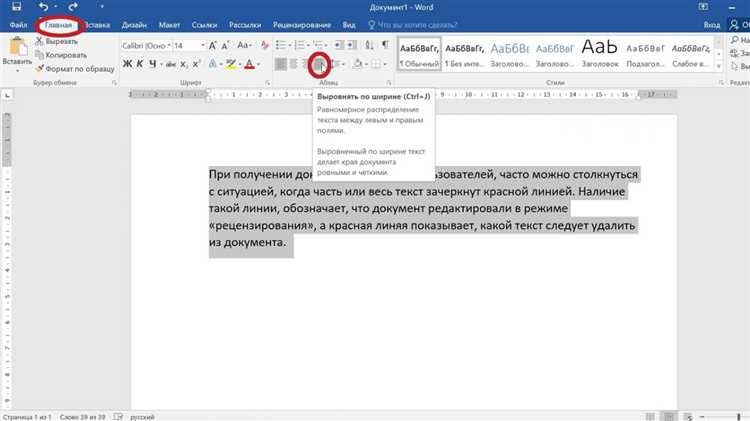750x421 pixels.
Task: Increase font size with large A icon
Action: point(212,45)
